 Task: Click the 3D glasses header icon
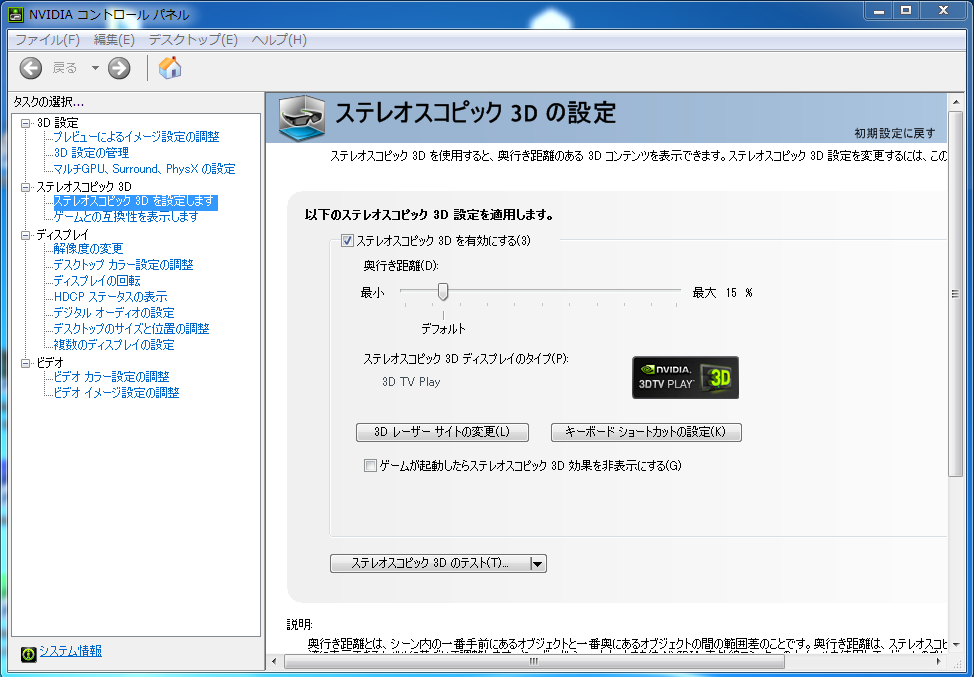click(301, 117)
